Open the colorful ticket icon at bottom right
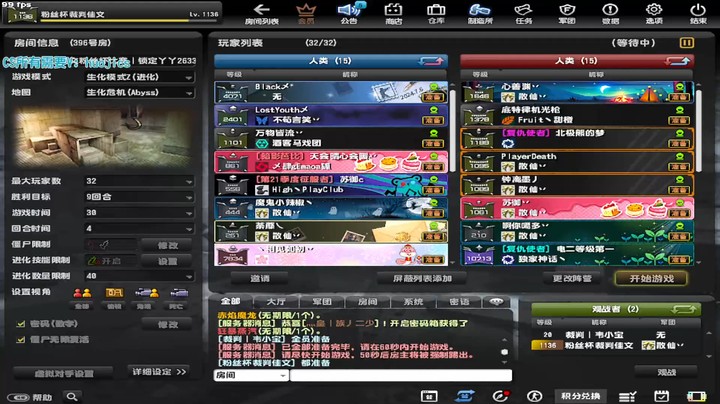The width and height of the screenshot is (720, 404). pyautogui.click(x=696, y=396)
